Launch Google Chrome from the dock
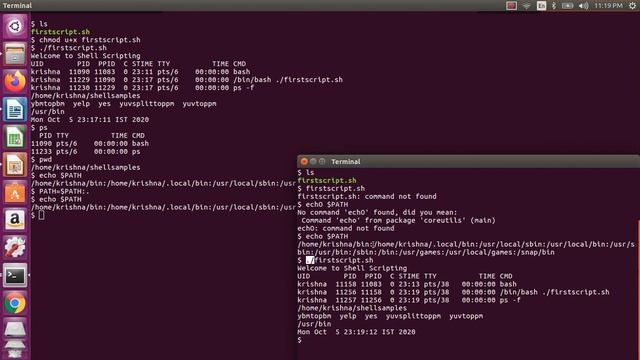 click(15, 303)
